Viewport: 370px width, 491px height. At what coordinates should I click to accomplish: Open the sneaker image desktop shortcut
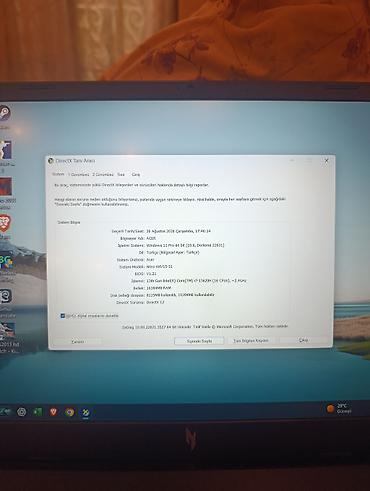click(x=7, y=330)
